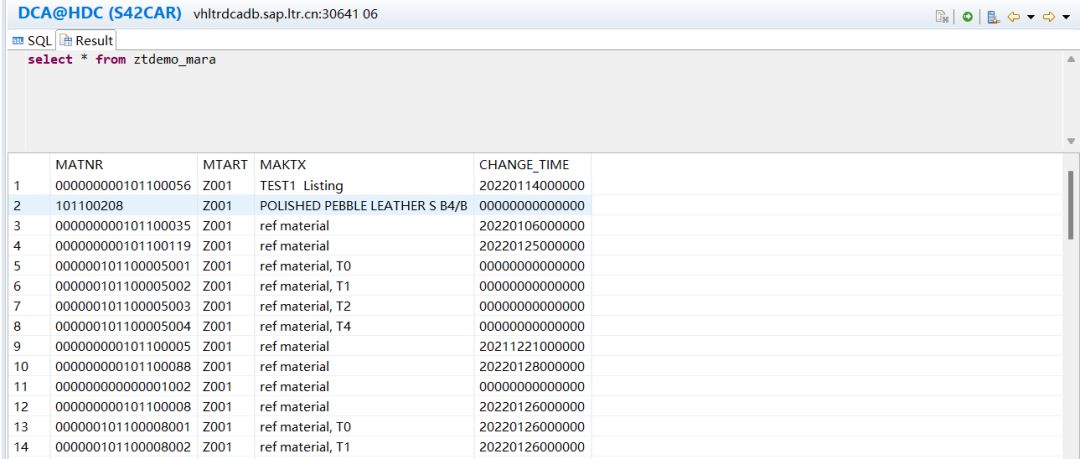The image size is (1080, 459).
Task: Select 'ref material, T4' cell
Action: pyautogui.click(x=364, y=326)
